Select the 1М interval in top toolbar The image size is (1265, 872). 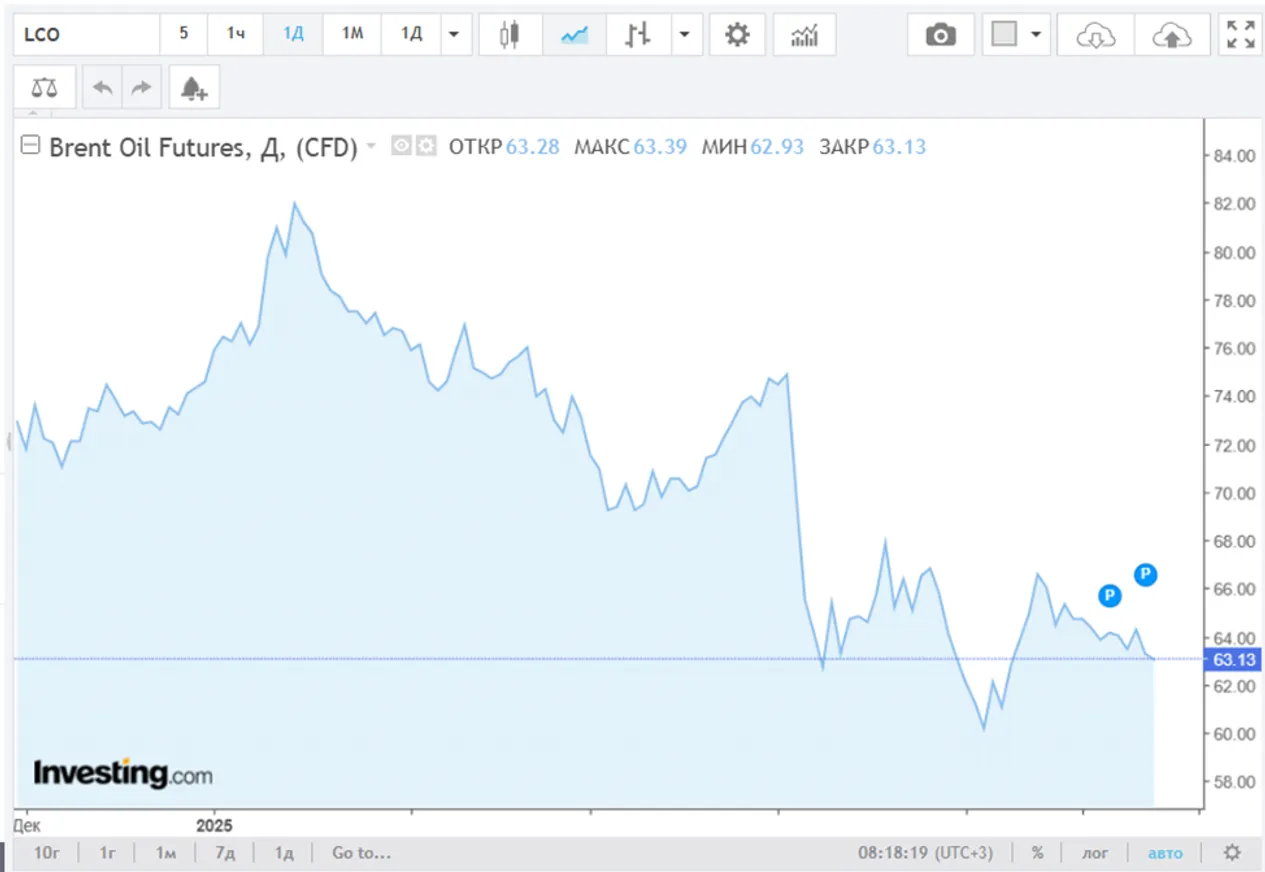(x=352, y=34)
